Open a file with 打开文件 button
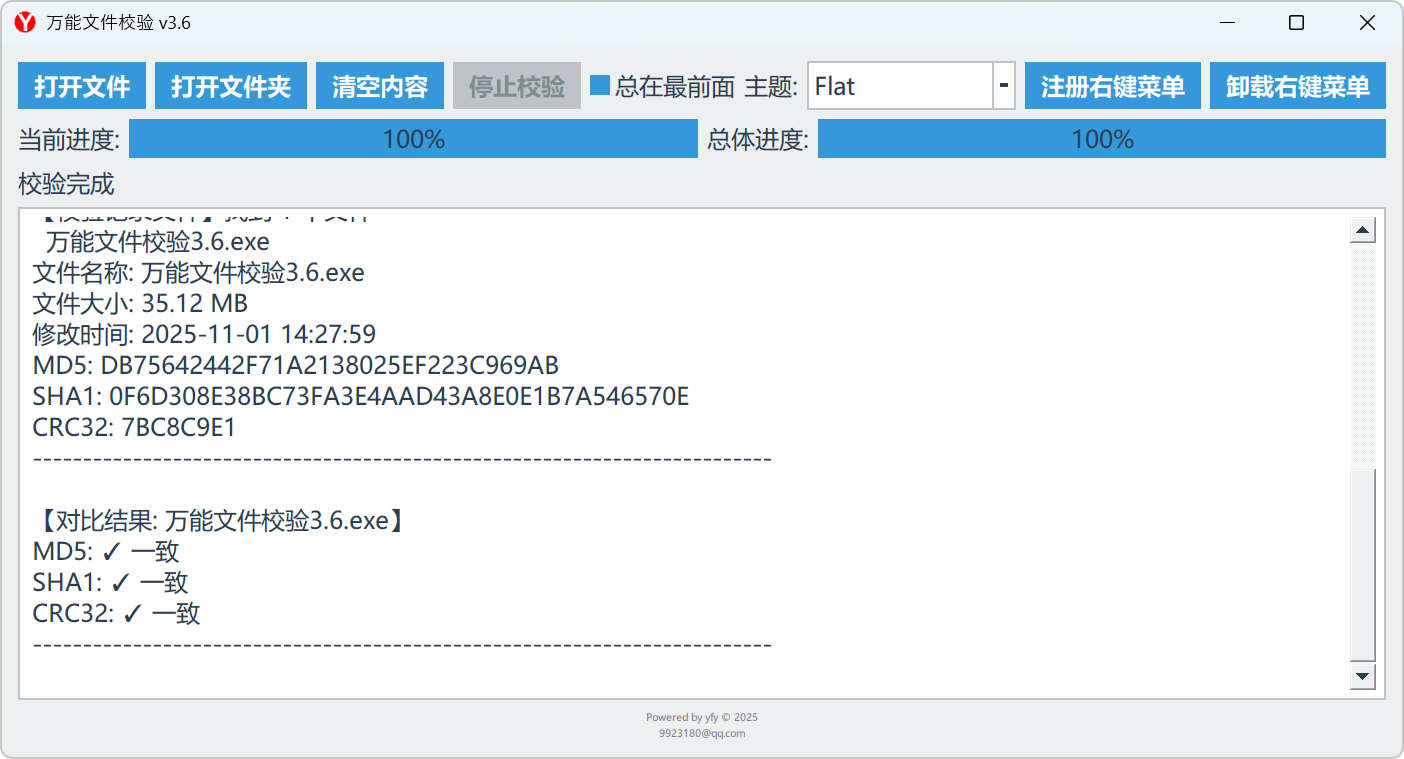This screenshot has height=759, width=1404. 81,85
